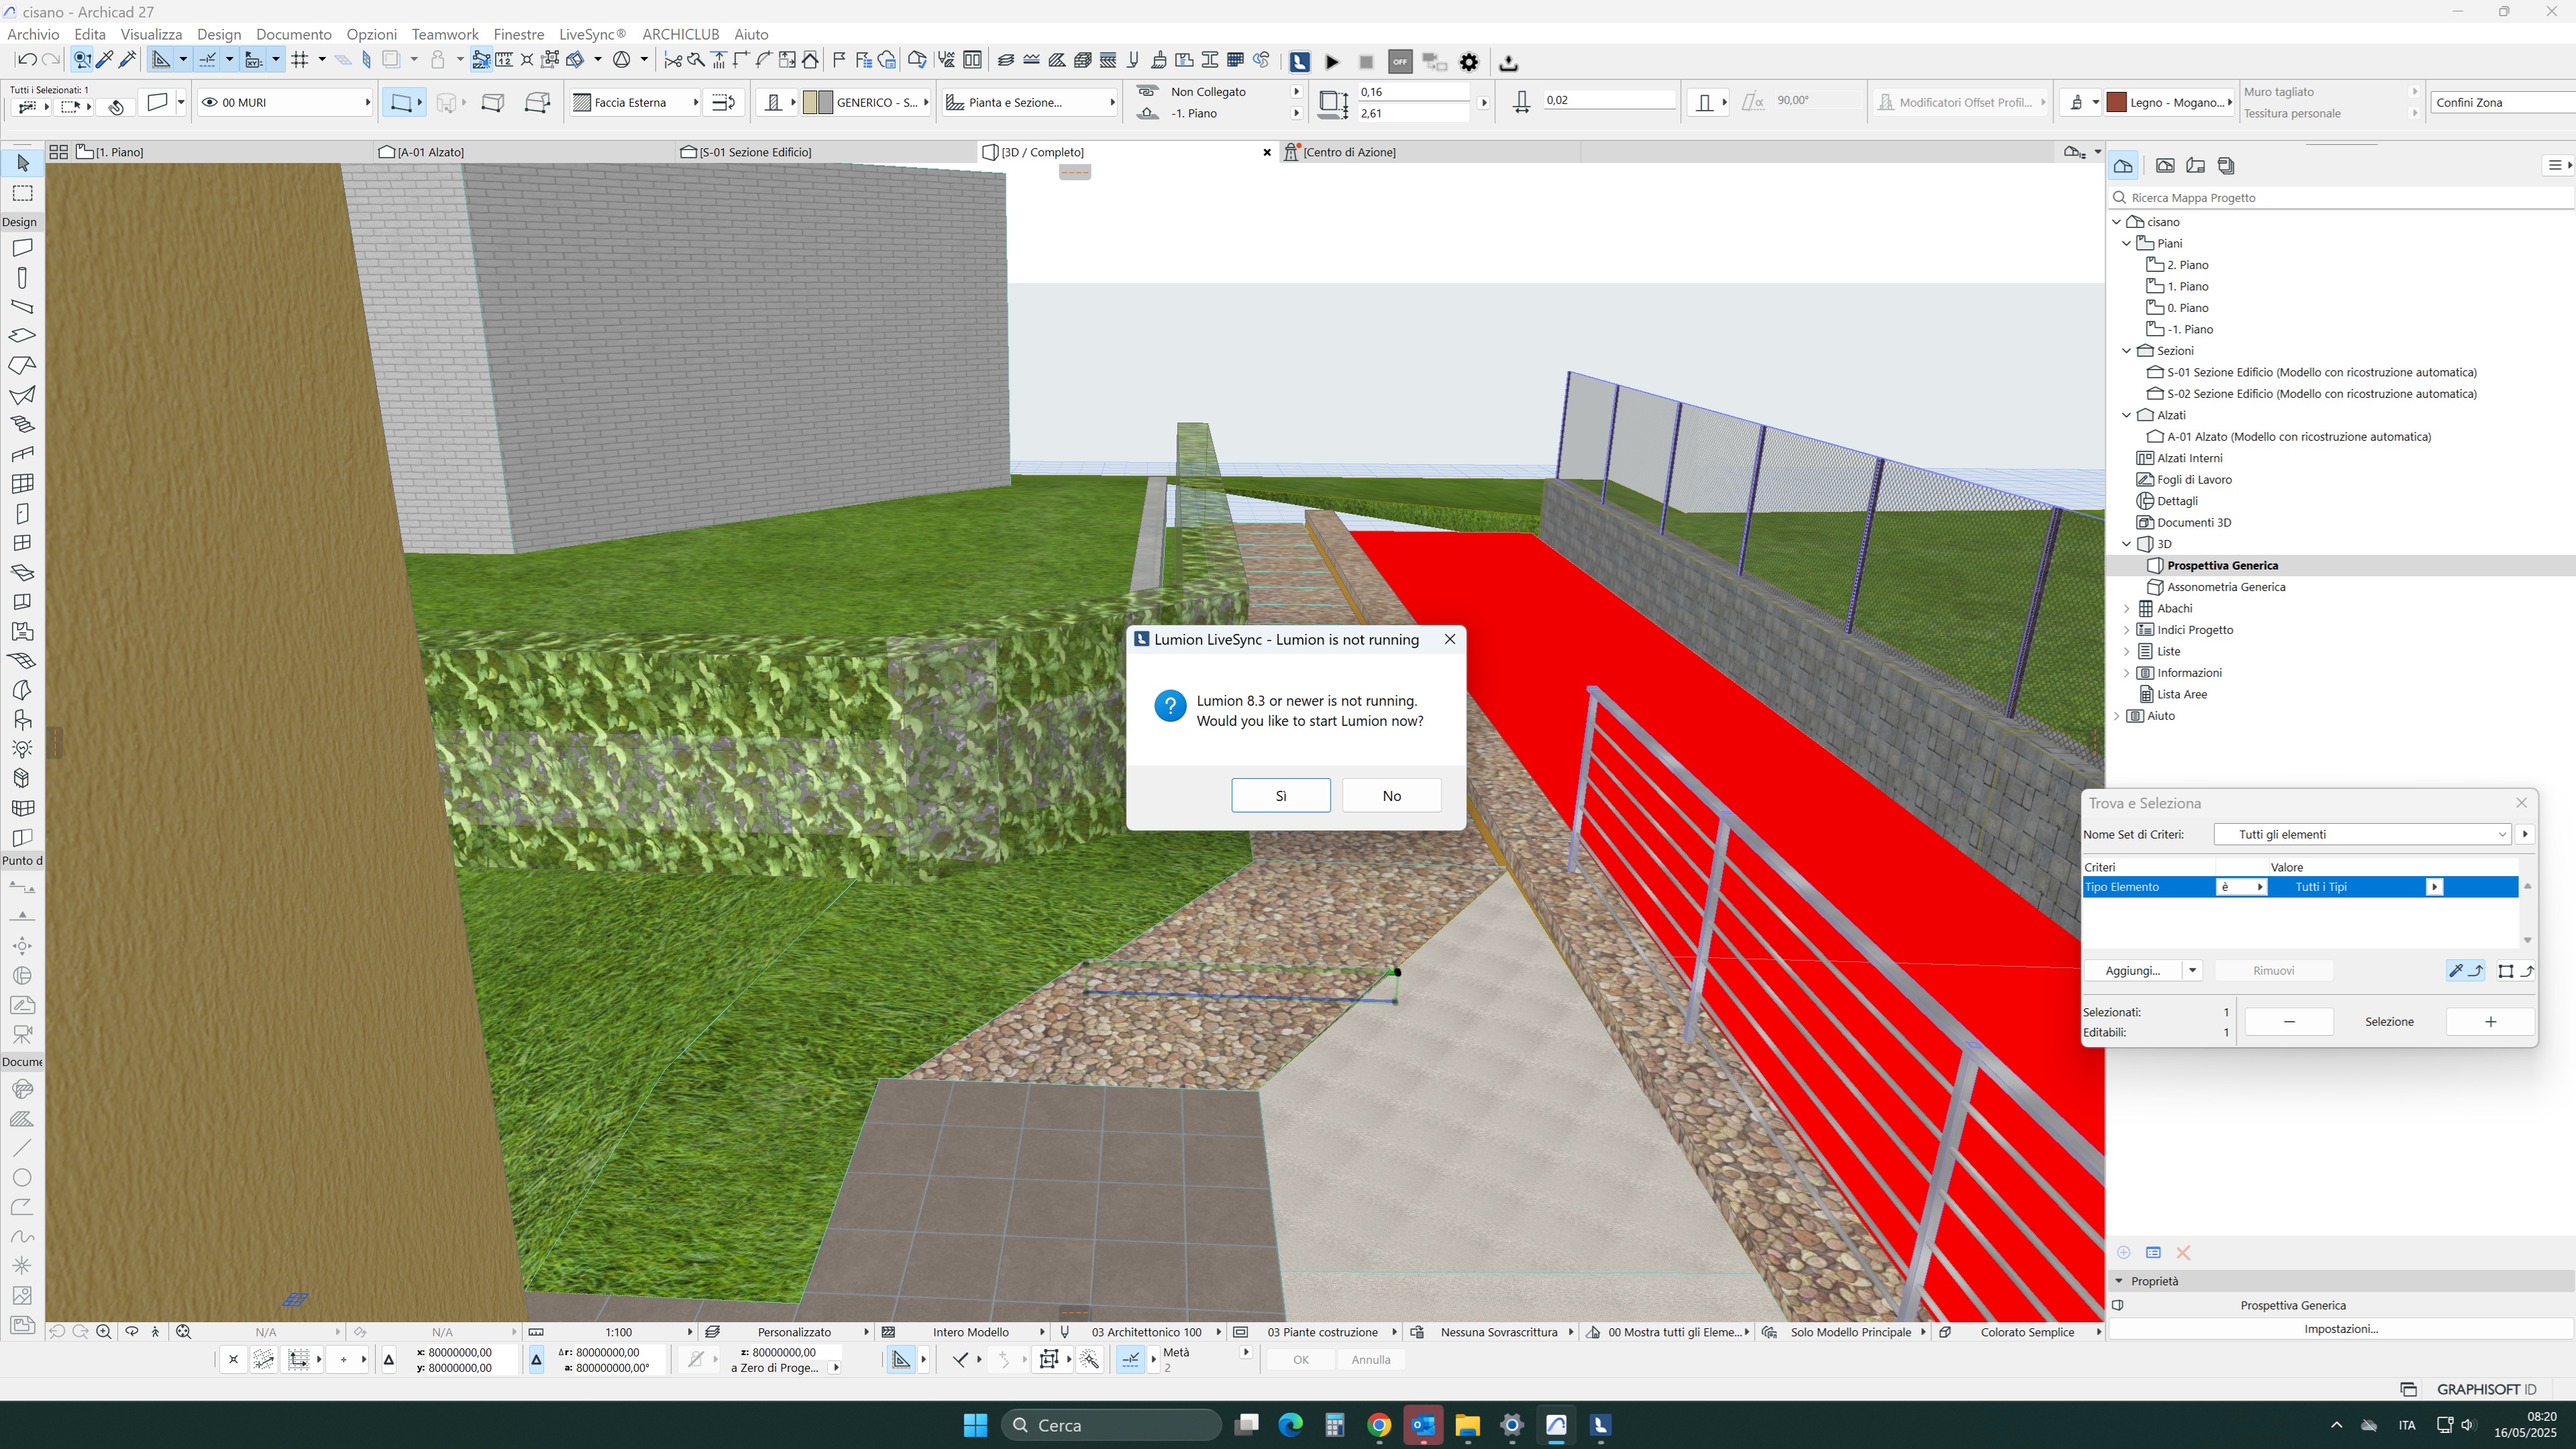2576x1449 pixels.
Task: Open the Documento menu
Action: coord(293,34)
